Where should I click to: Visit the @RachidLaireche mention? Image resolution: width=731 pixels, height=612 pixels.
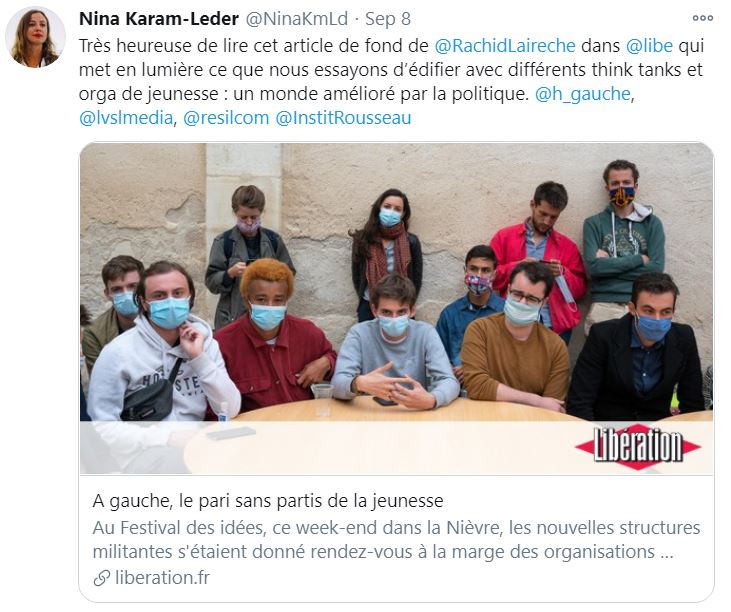click(505, 46)
